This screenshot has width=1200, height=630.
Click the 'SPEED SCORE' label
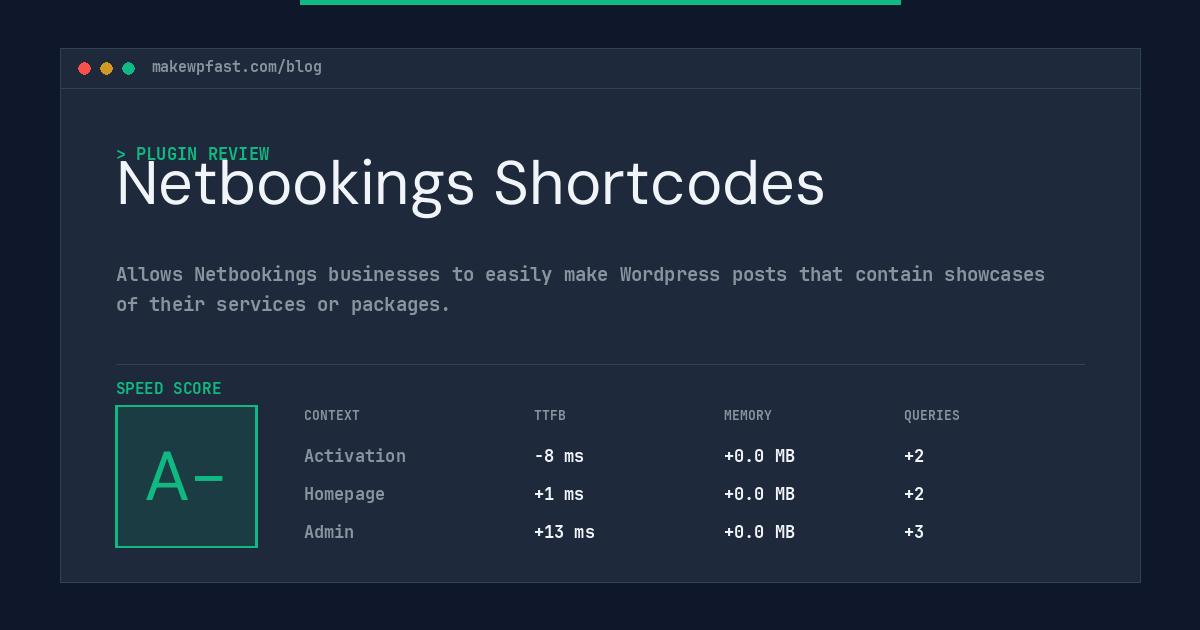169,389
